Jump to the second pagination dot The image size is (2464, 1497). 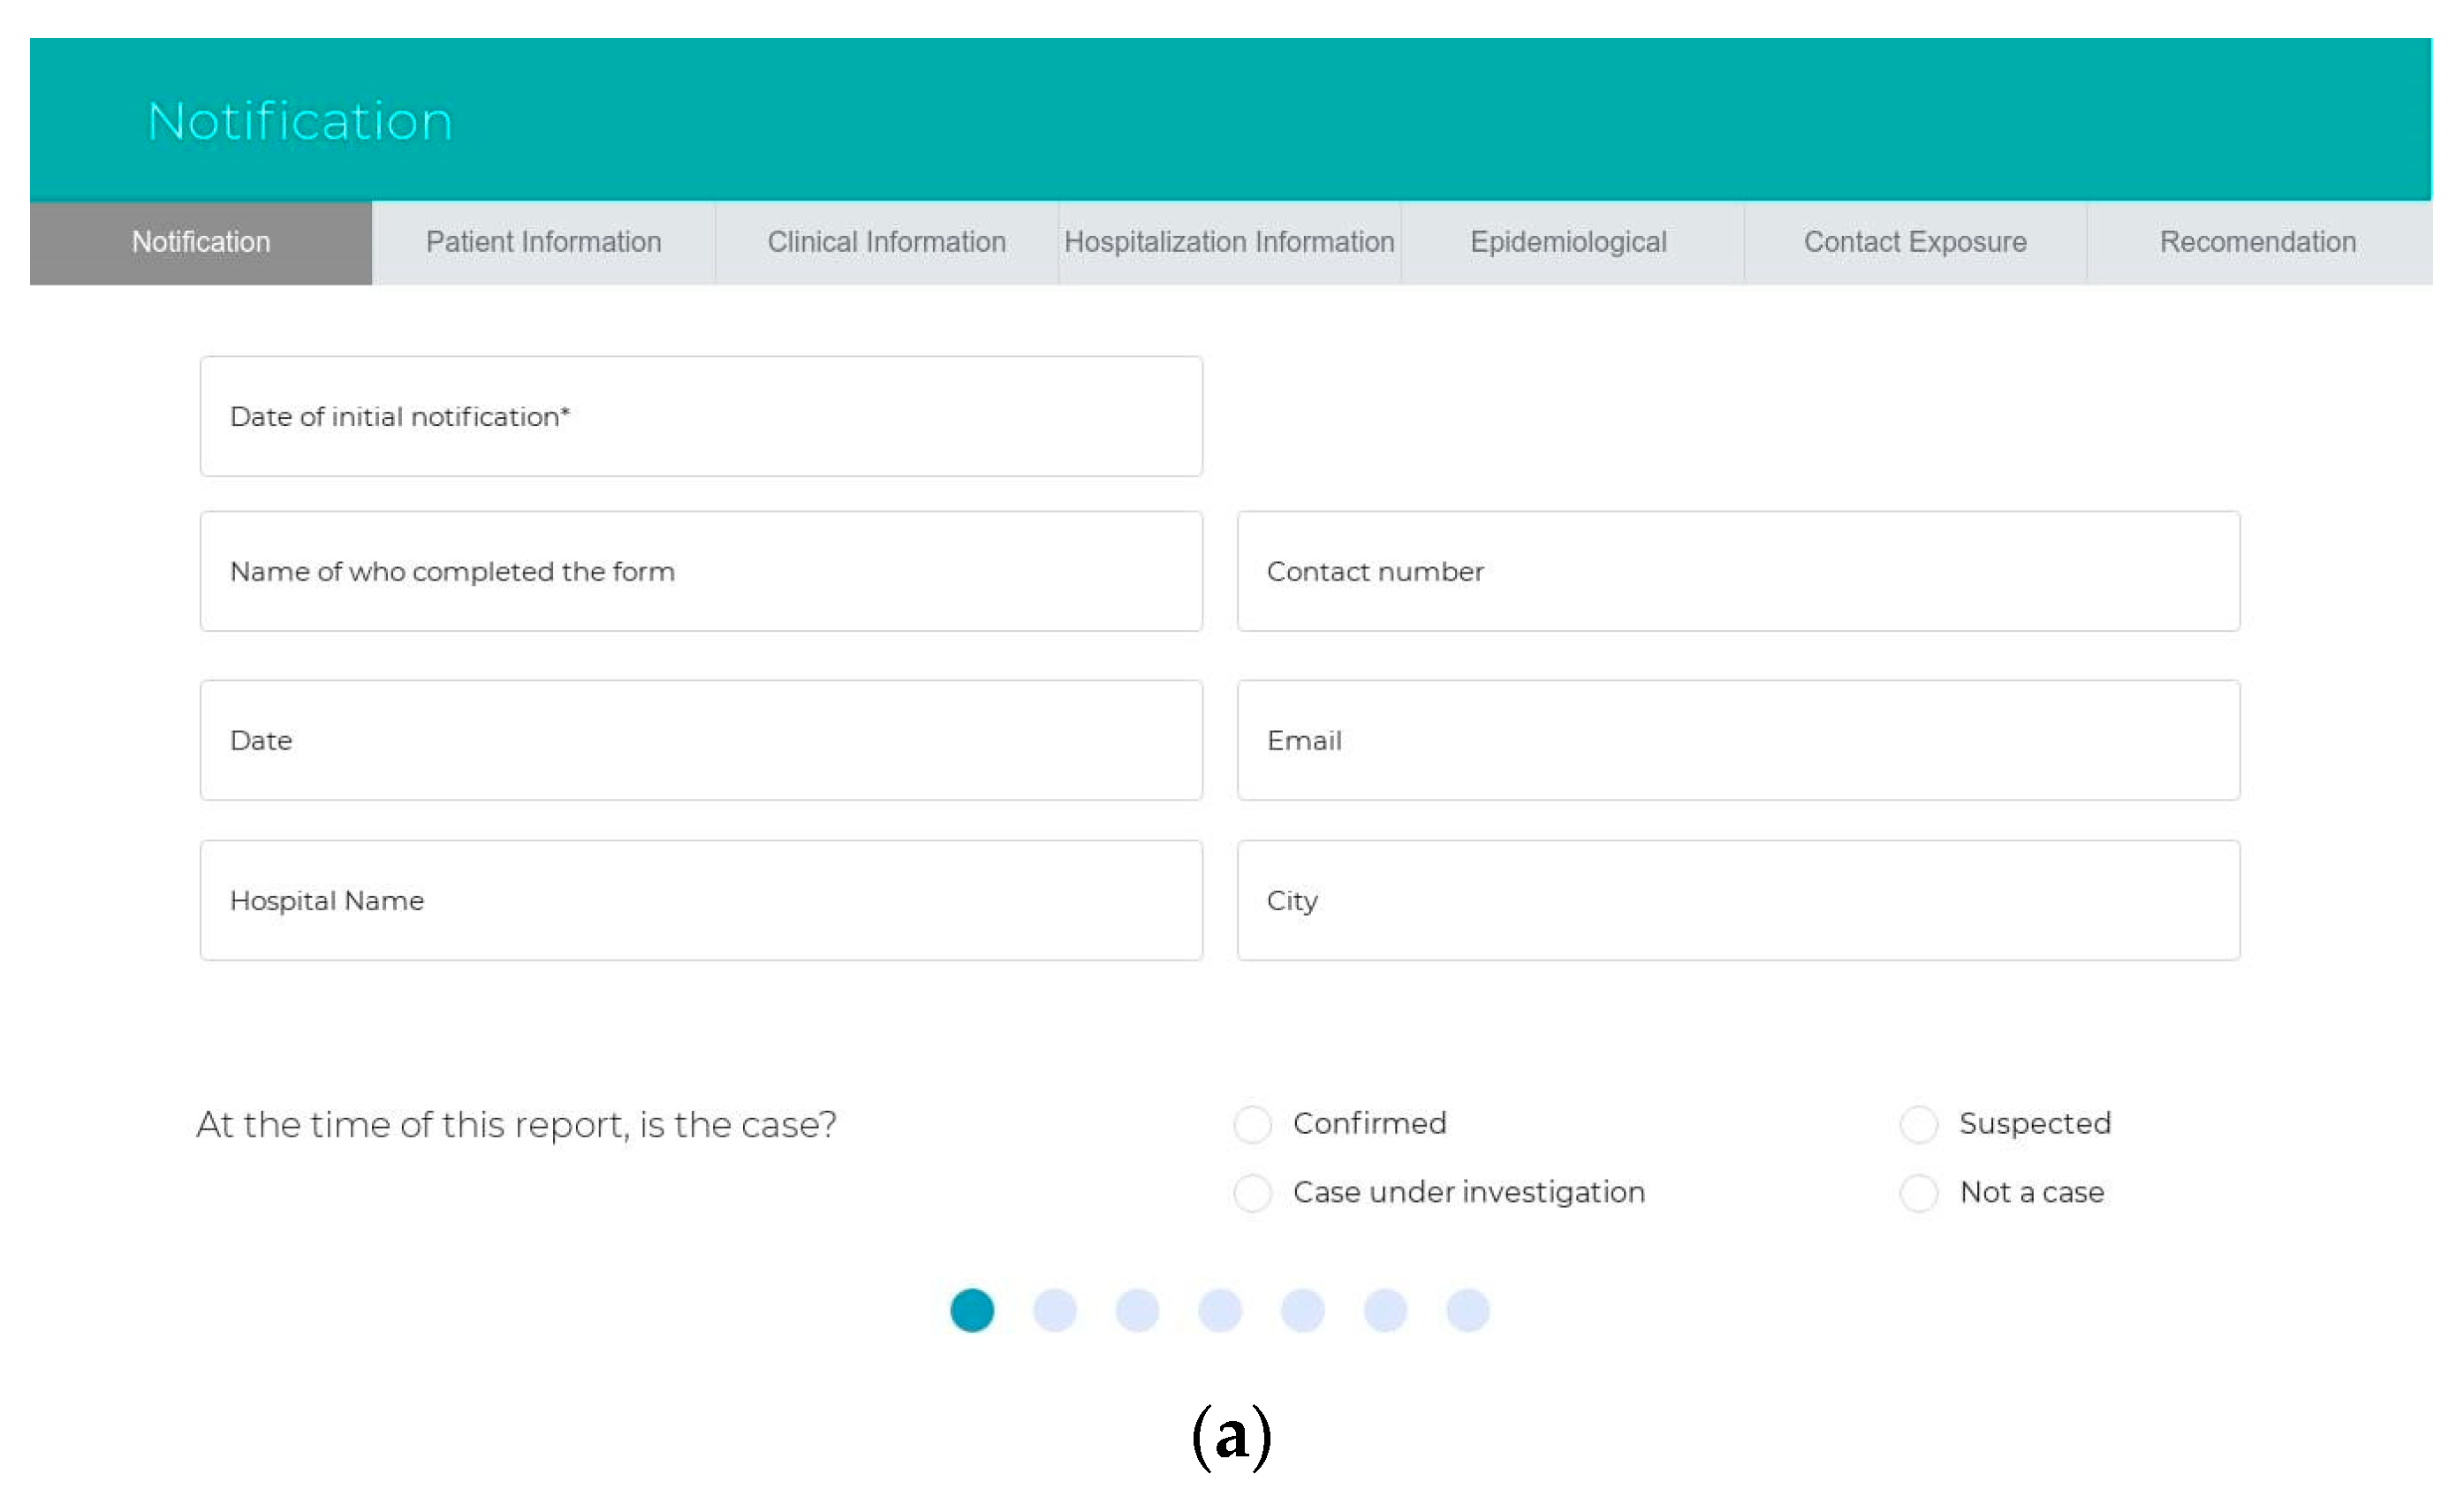pyautogui.click(x=1054, y=1310)
